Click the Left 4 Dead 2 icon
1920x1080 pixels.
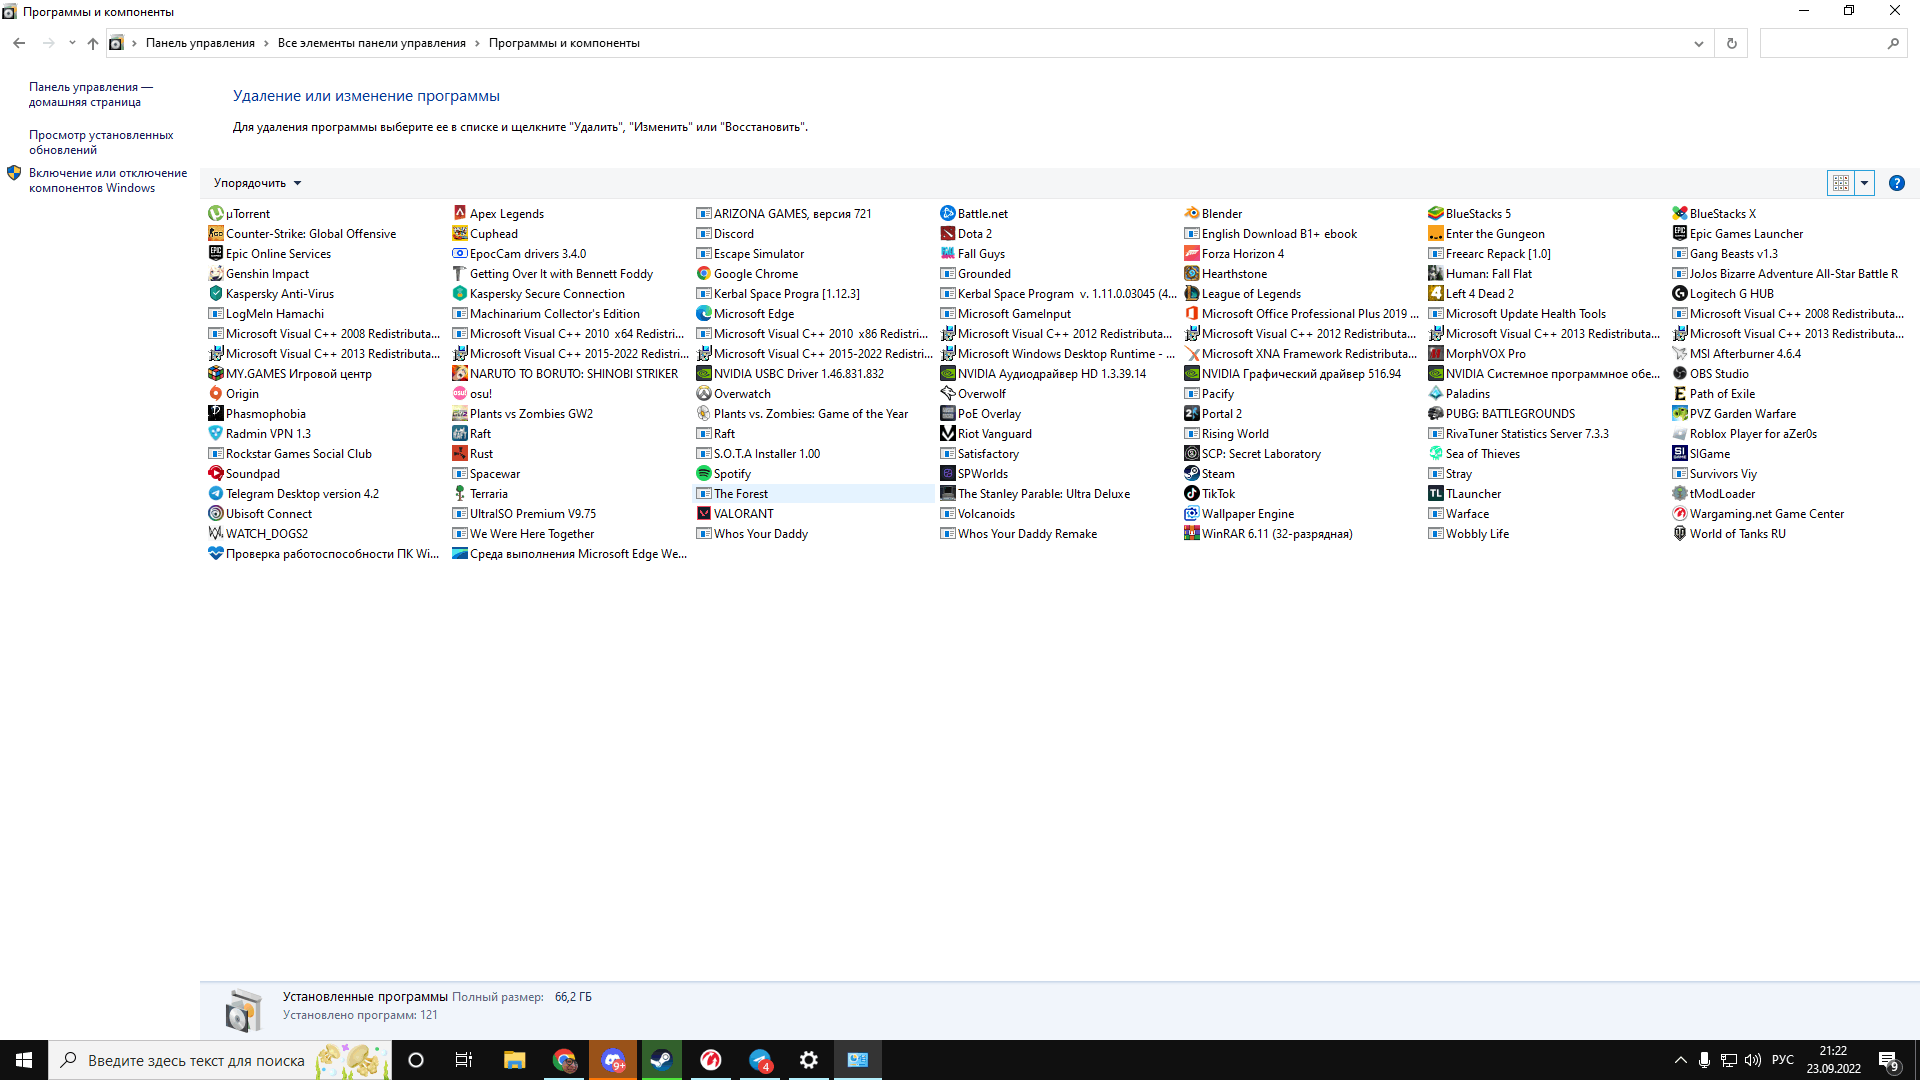click(x=1435, y=293)
